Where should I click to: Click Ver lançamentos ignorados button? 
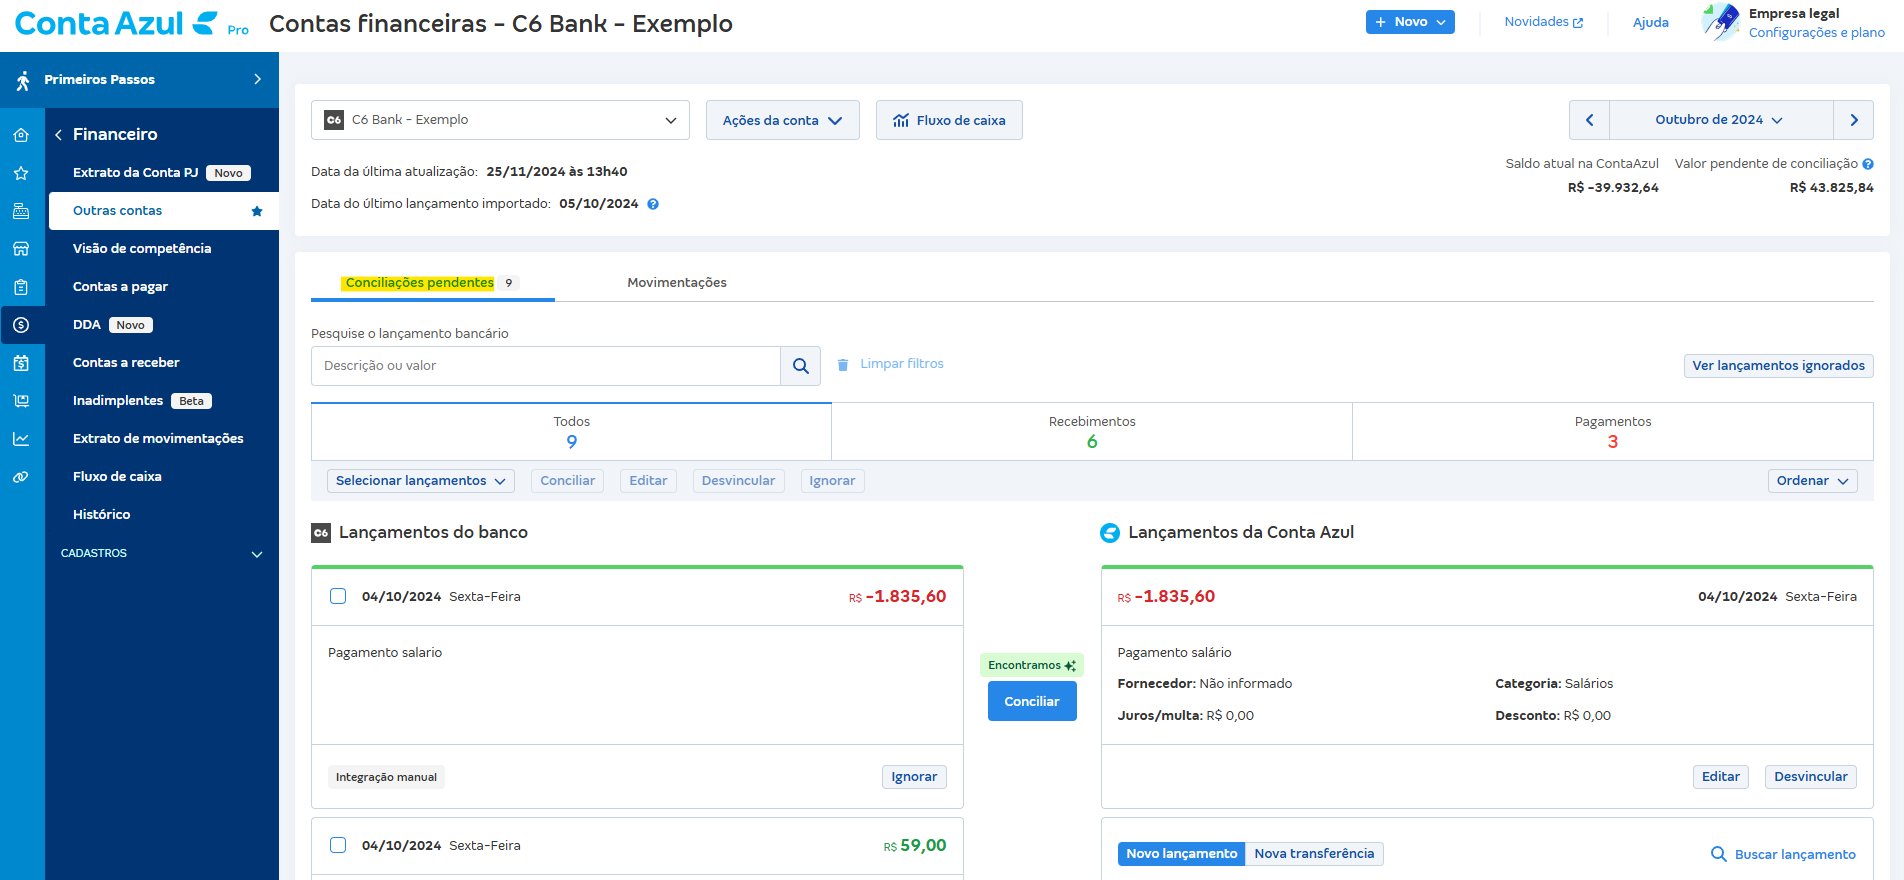point(1778,366)
